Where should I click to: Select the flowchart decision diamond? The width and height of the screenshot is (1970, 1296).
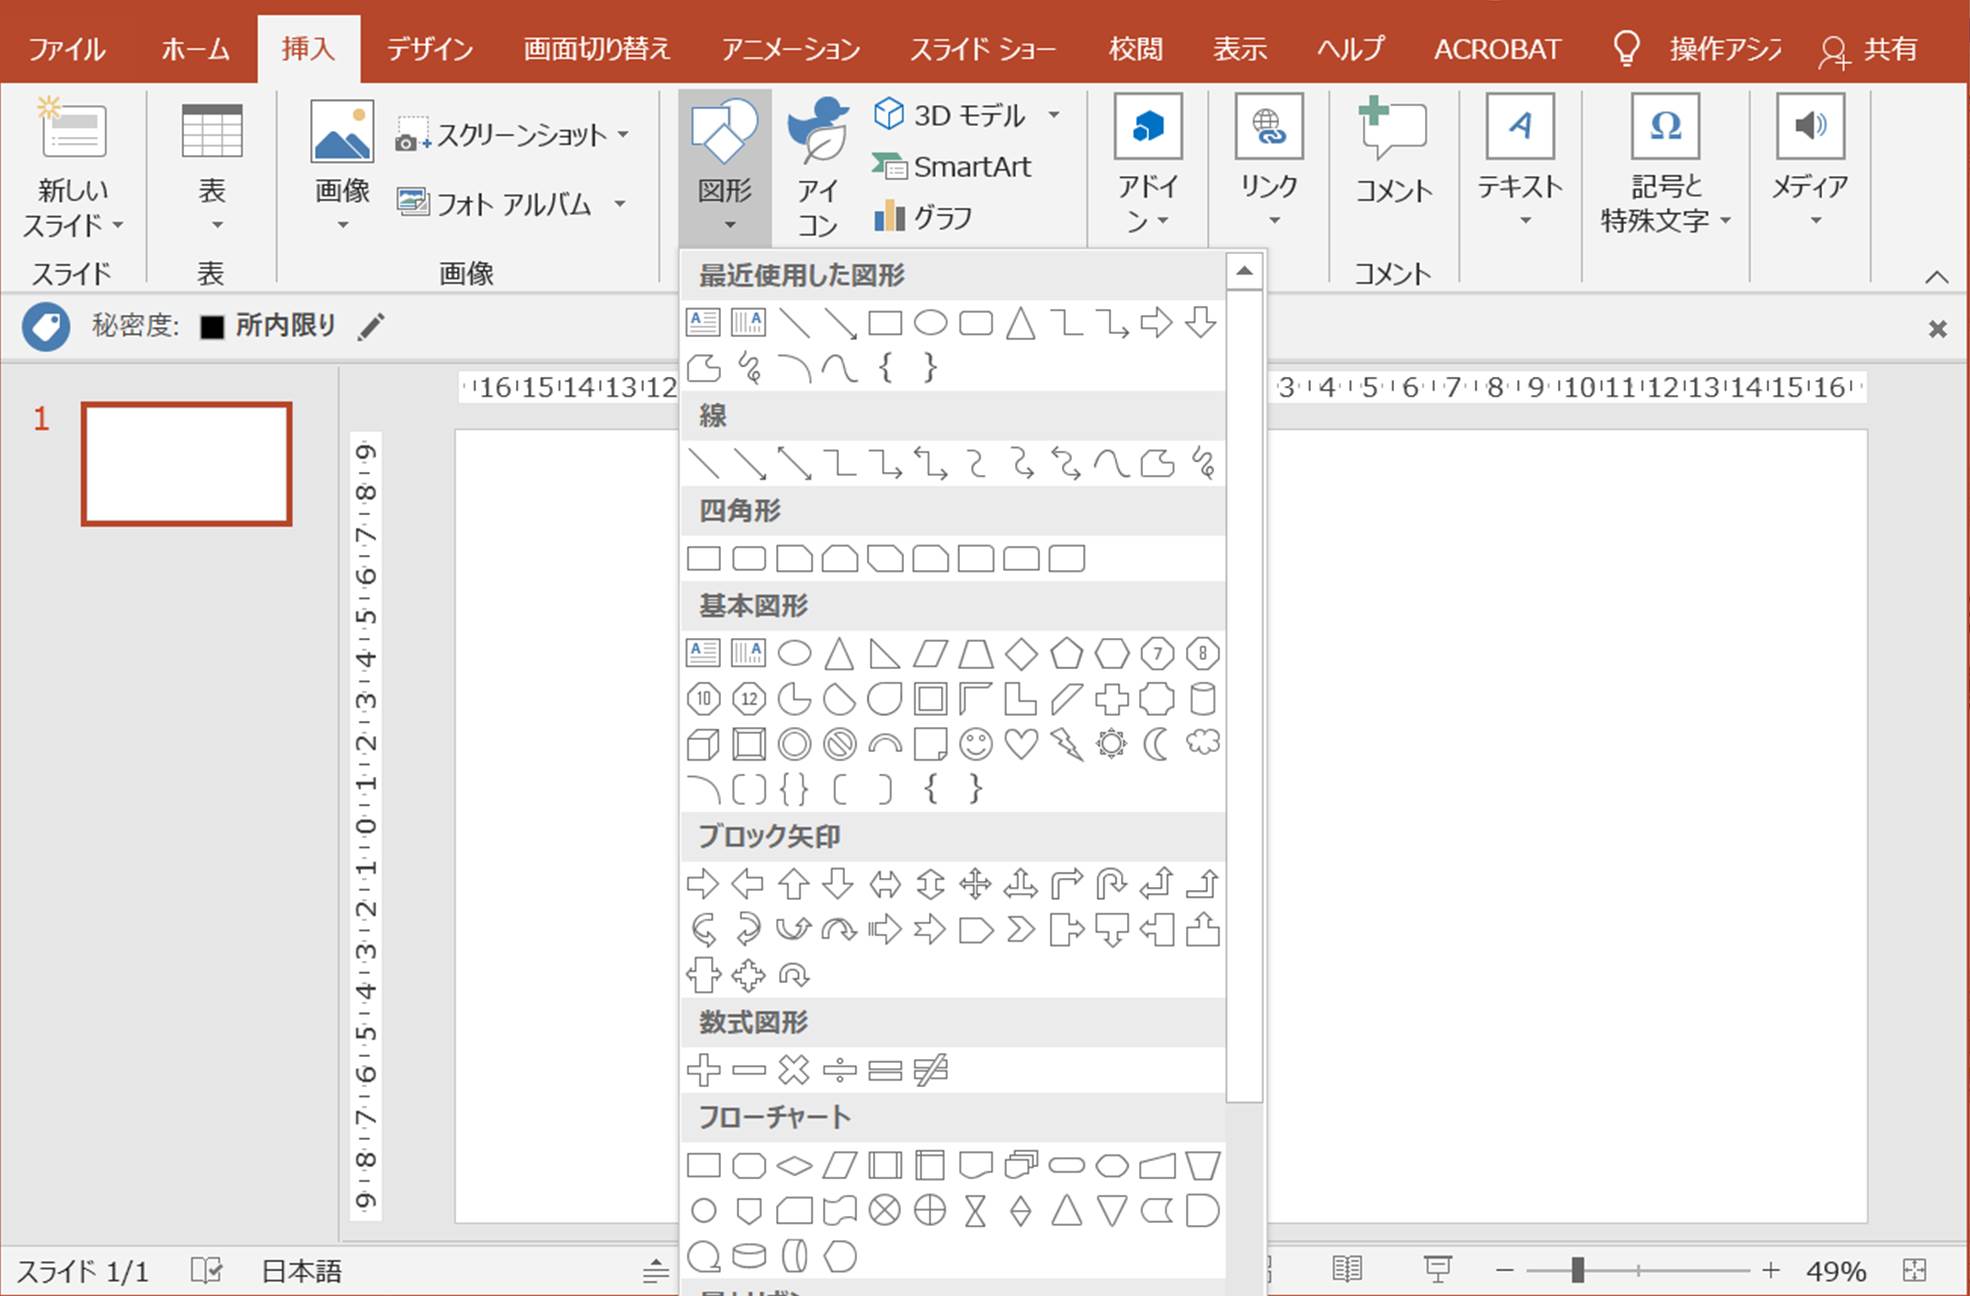(794, 1166)
